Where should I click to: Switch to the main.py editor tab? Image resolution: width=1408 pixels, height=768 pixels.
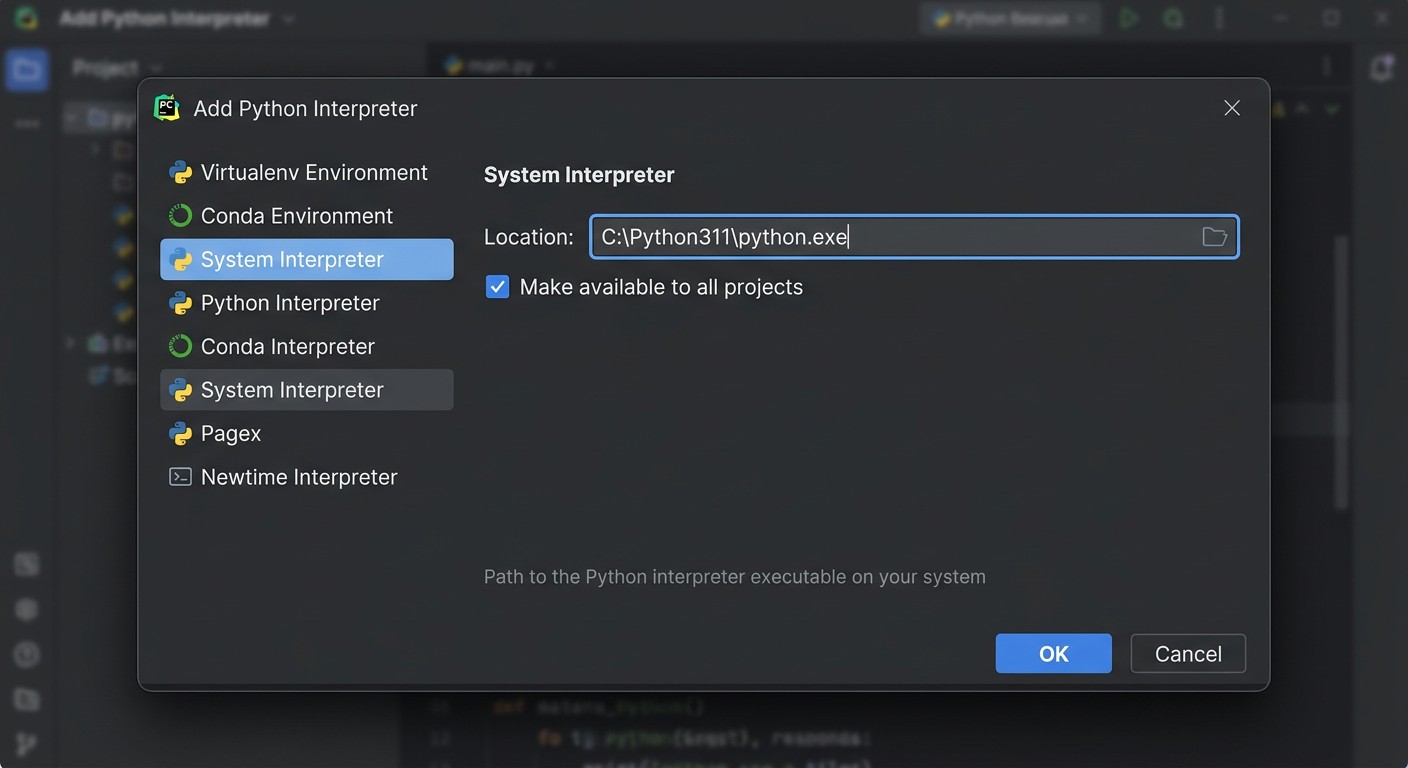pyautogui.click(x=500, y=66)
